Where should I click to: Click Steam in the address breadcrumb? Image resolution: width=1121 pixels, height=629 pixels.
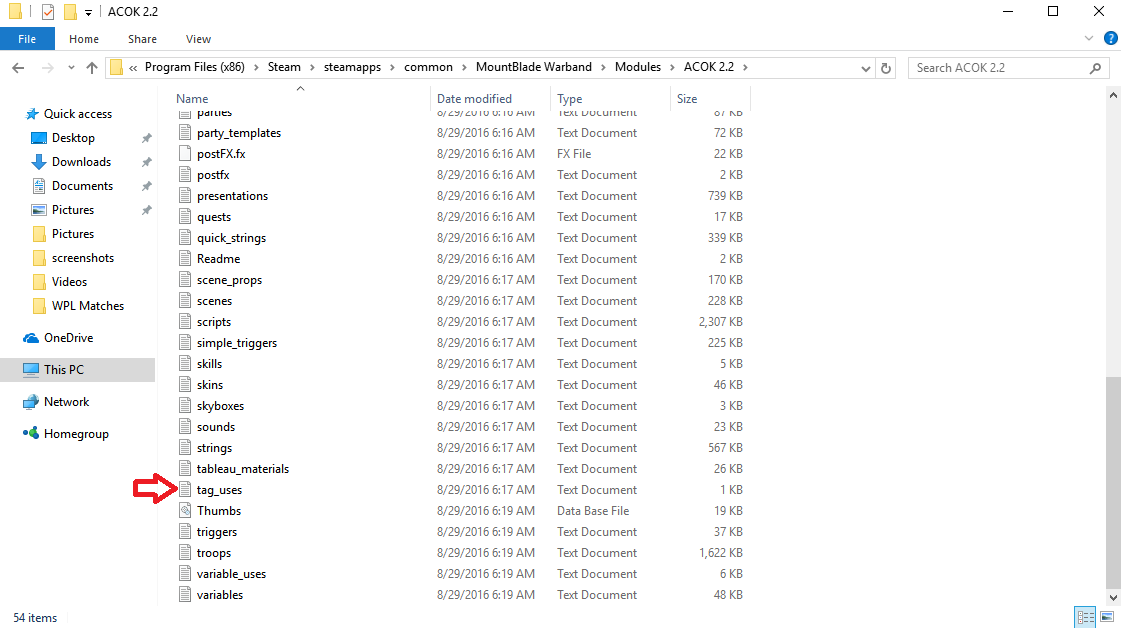284,67
